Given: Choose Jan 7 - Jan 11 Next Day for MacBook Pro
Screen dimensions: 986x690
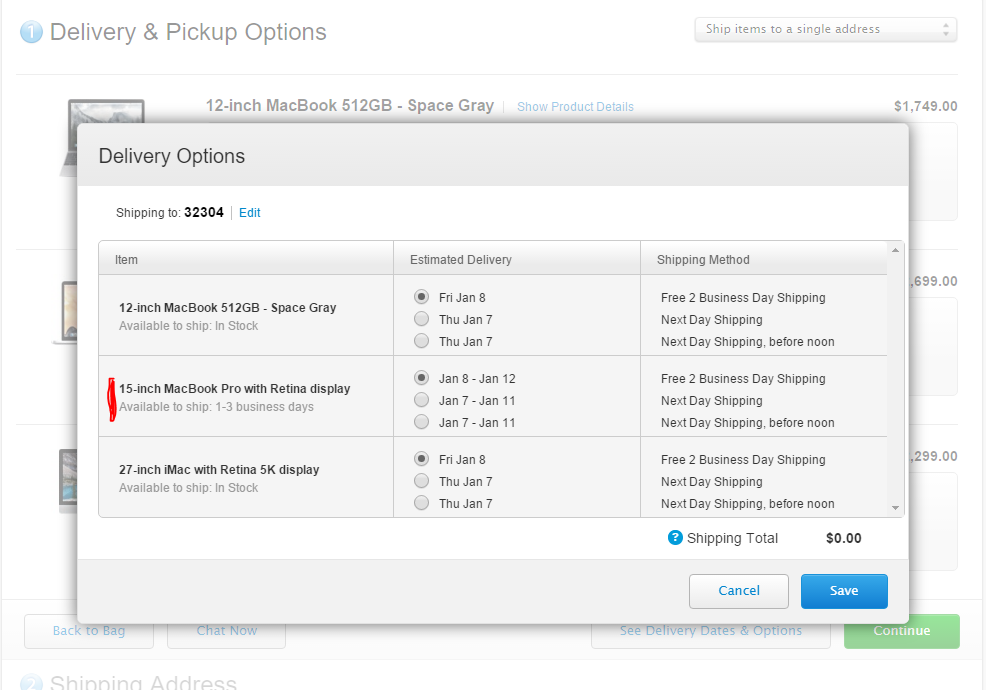Looking at the screenshot, I should pyautogui.click(x=422, y=400).
